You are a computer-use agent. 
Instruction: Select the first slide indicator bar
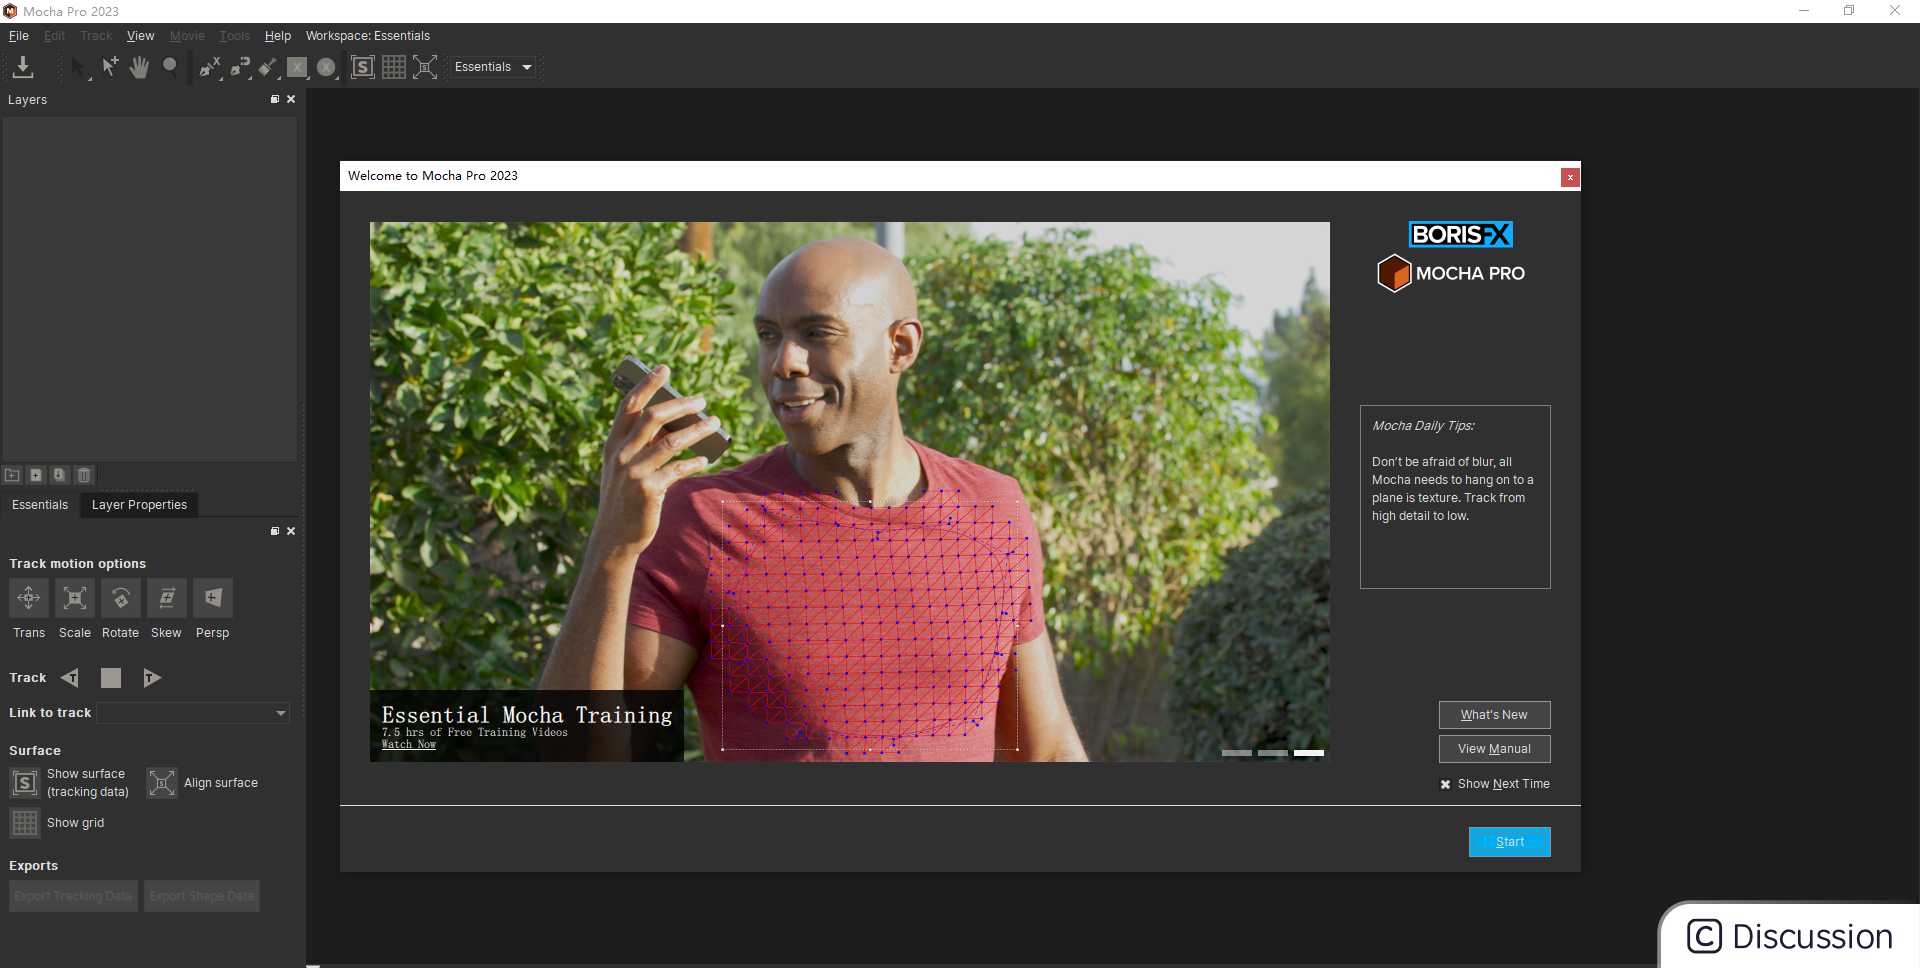pos(1237,753)
